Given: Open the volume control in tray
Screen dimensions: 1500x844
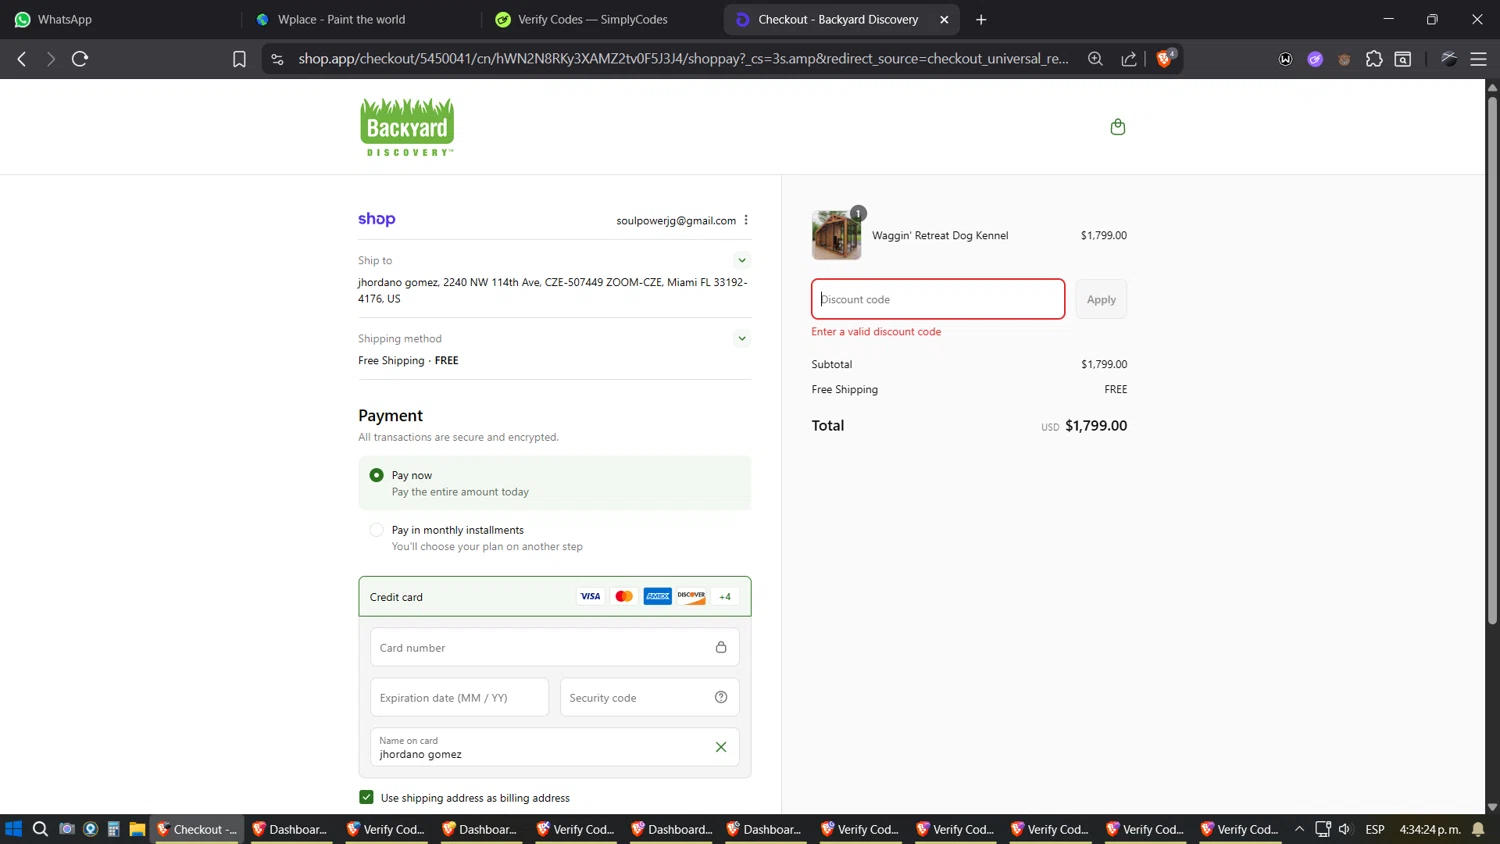Looking at the screenshot, I should (x=1345, y=829).
